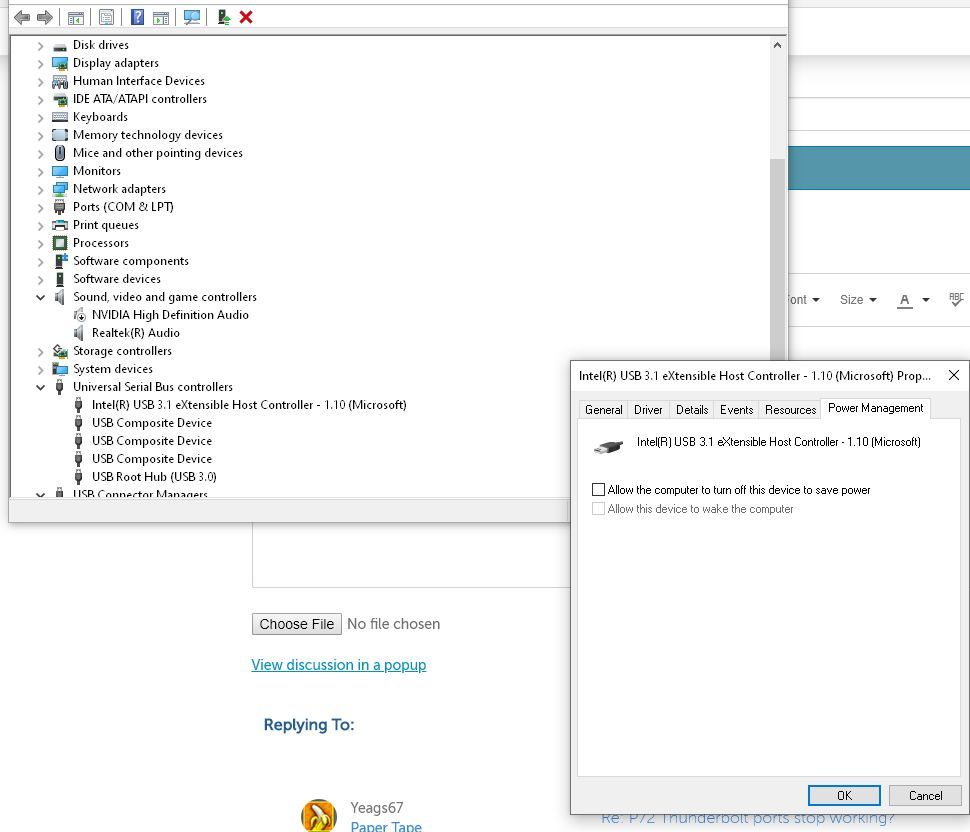
Task: Expand the Software devices node
Action: (40, 279)
